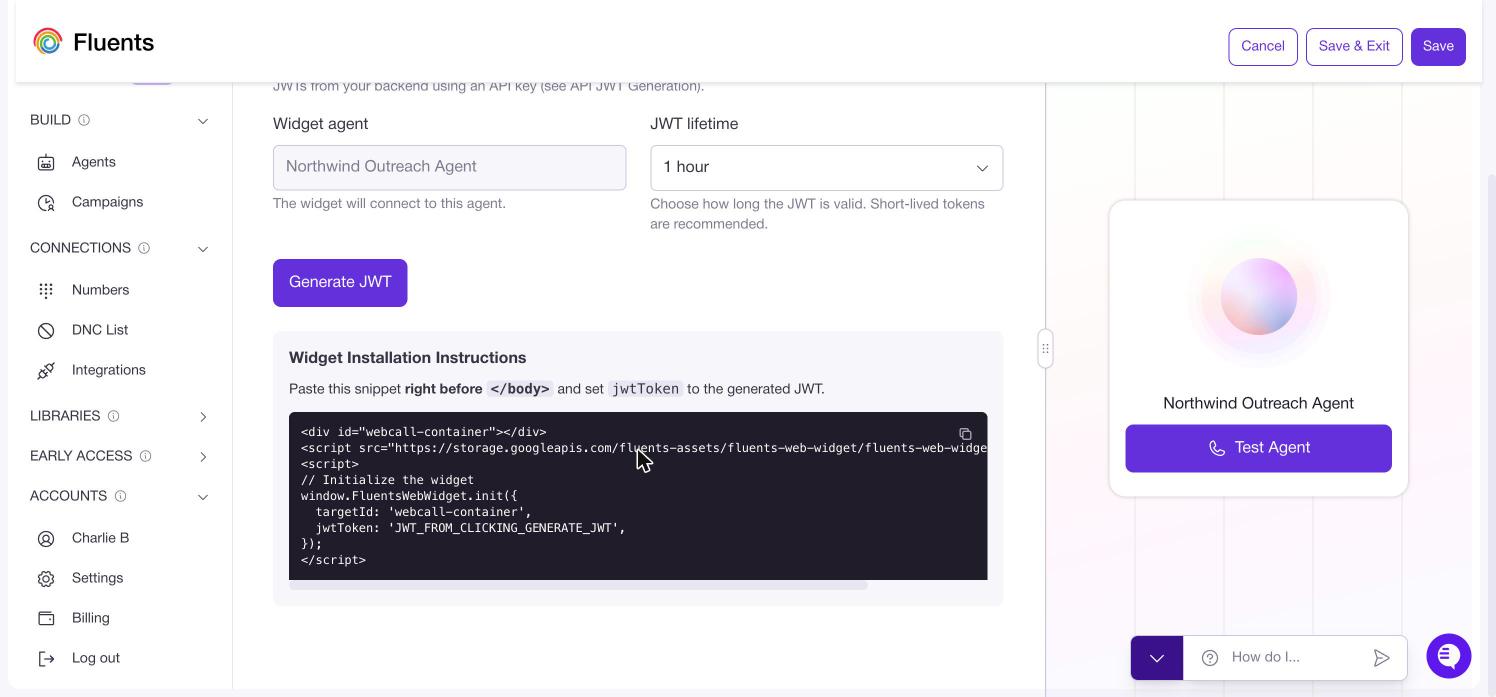Viewport: 1496px width, 697px height.
Task: Click the Northwind Outreach Agent preview title
Action: pos(1258,403)
